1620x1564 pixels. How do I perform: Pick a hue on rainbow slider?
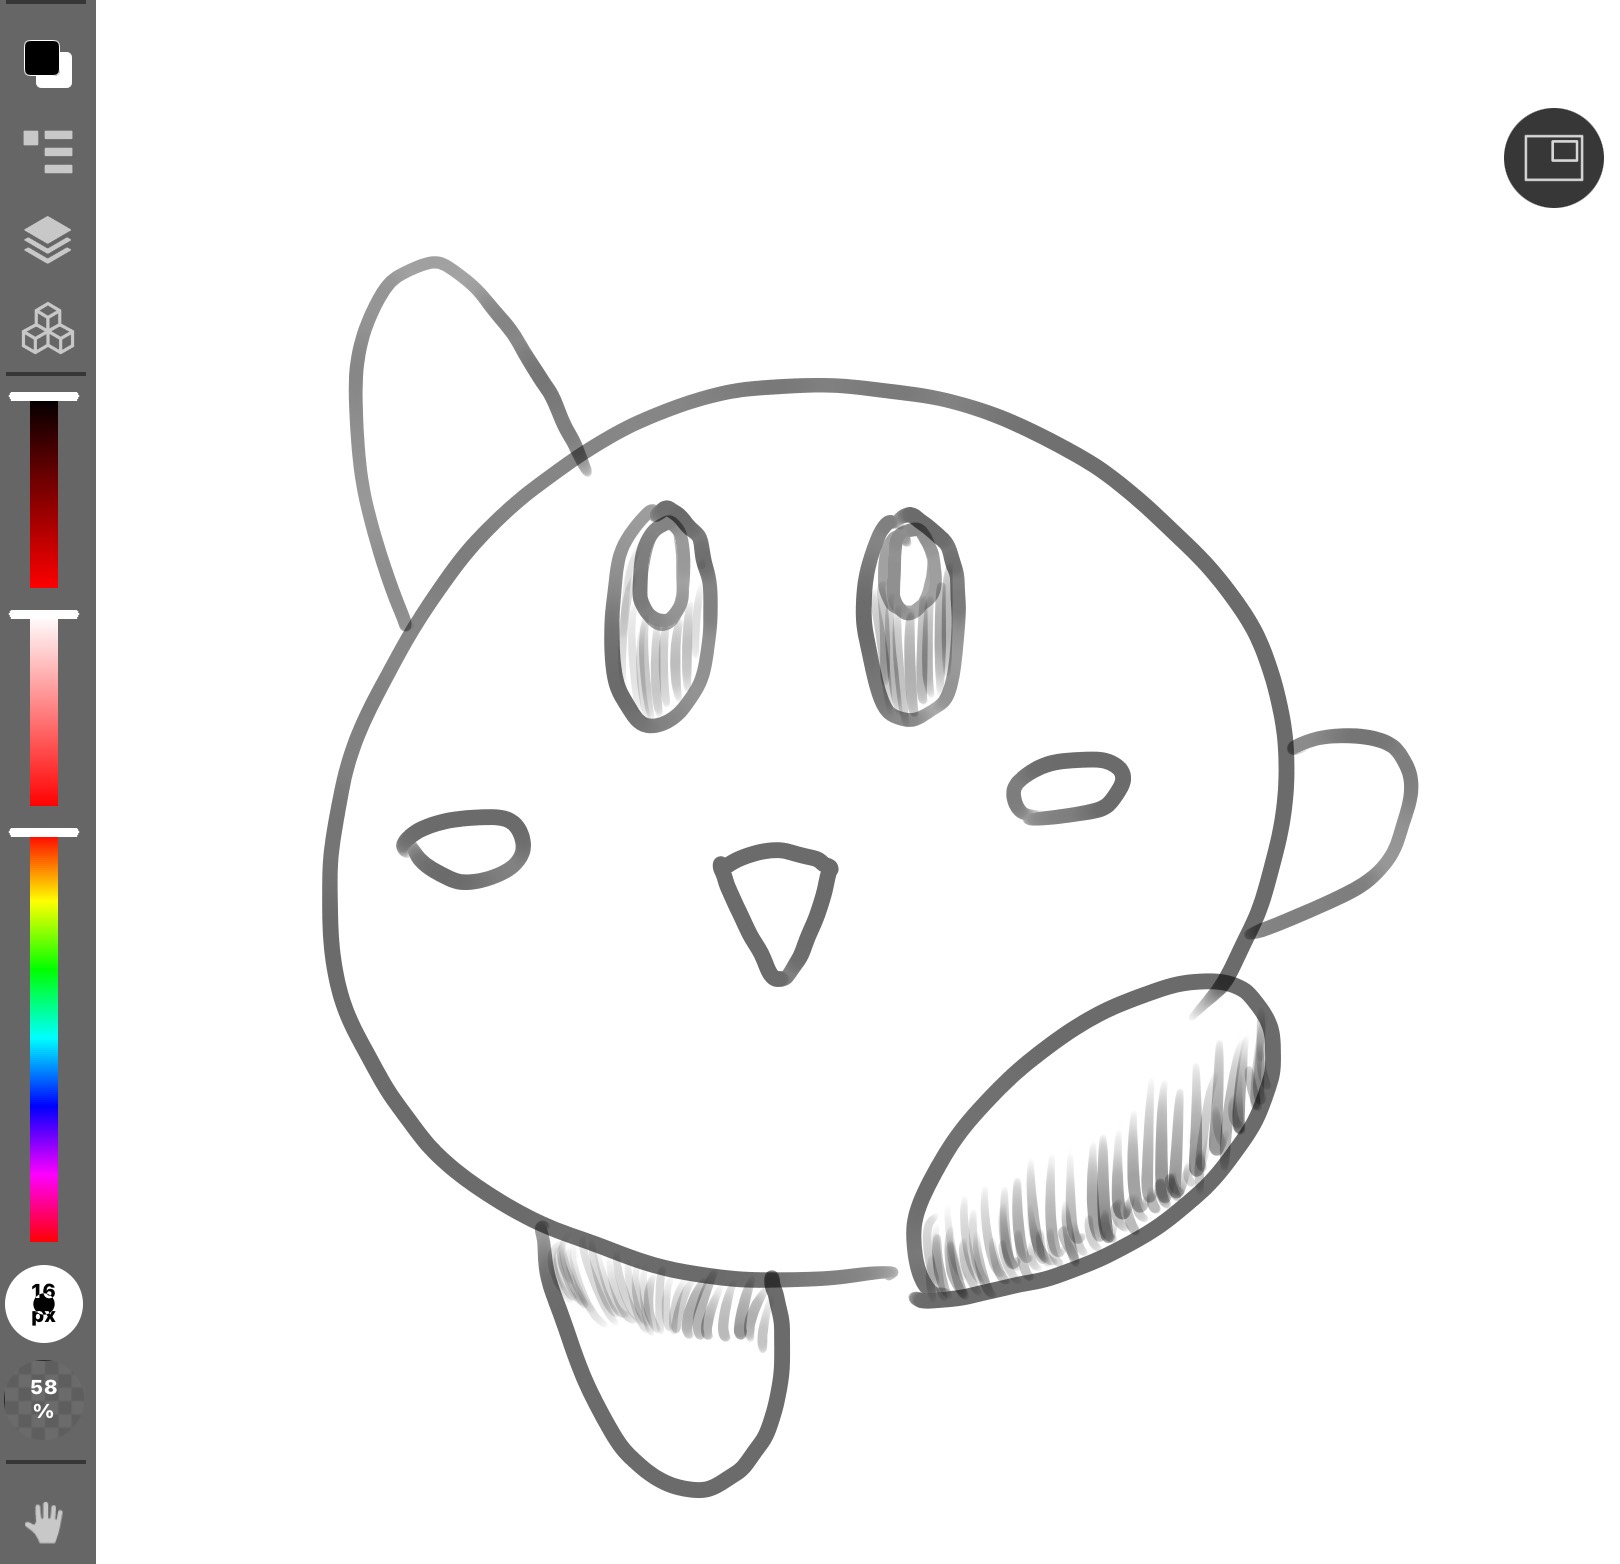[44, 1040]
